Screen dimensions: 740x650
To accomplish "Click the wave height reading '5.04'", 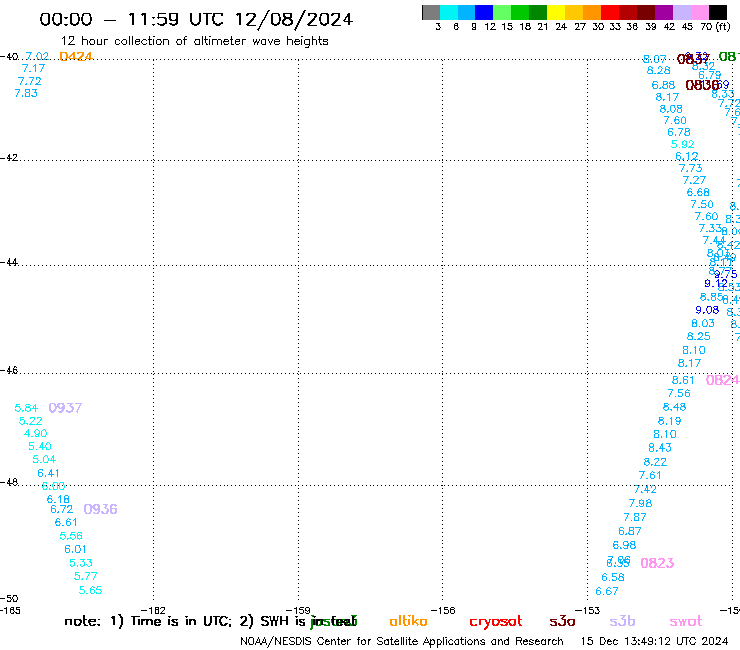I will pyautogui.click(x=44, y=459).
